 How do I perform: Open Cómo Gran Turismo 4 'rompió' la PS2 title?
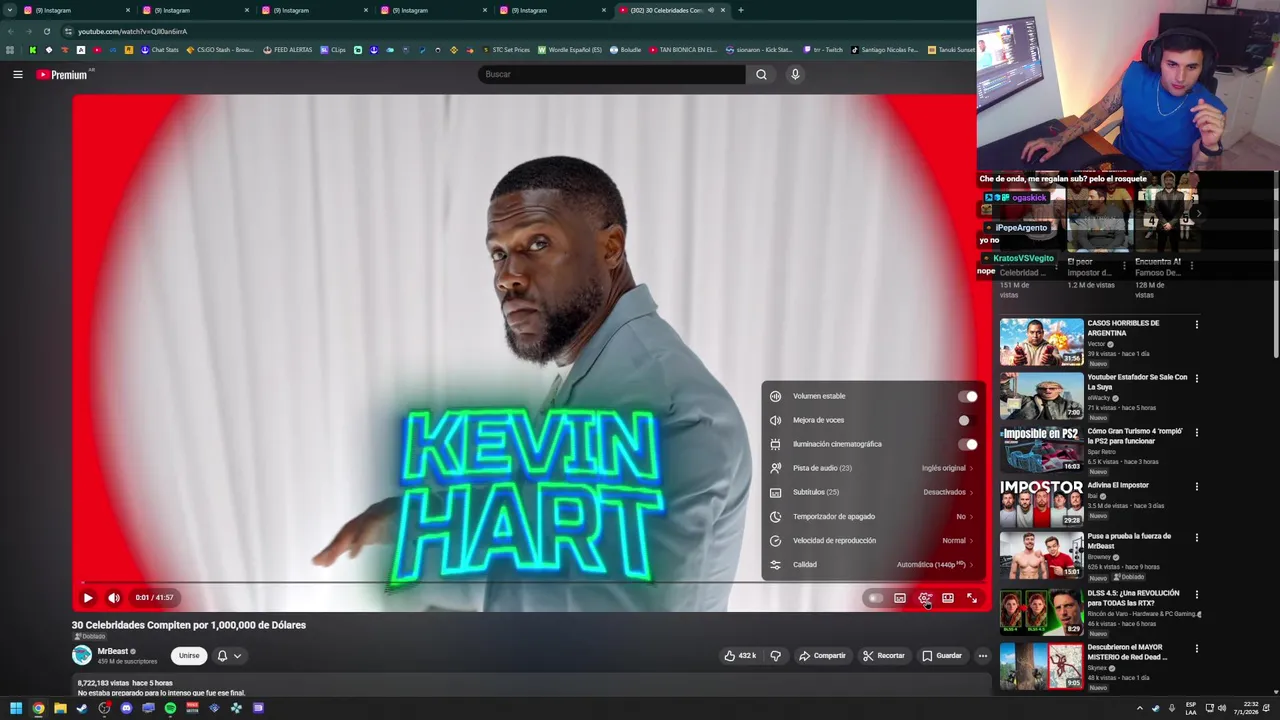[x=1137, y=436]
